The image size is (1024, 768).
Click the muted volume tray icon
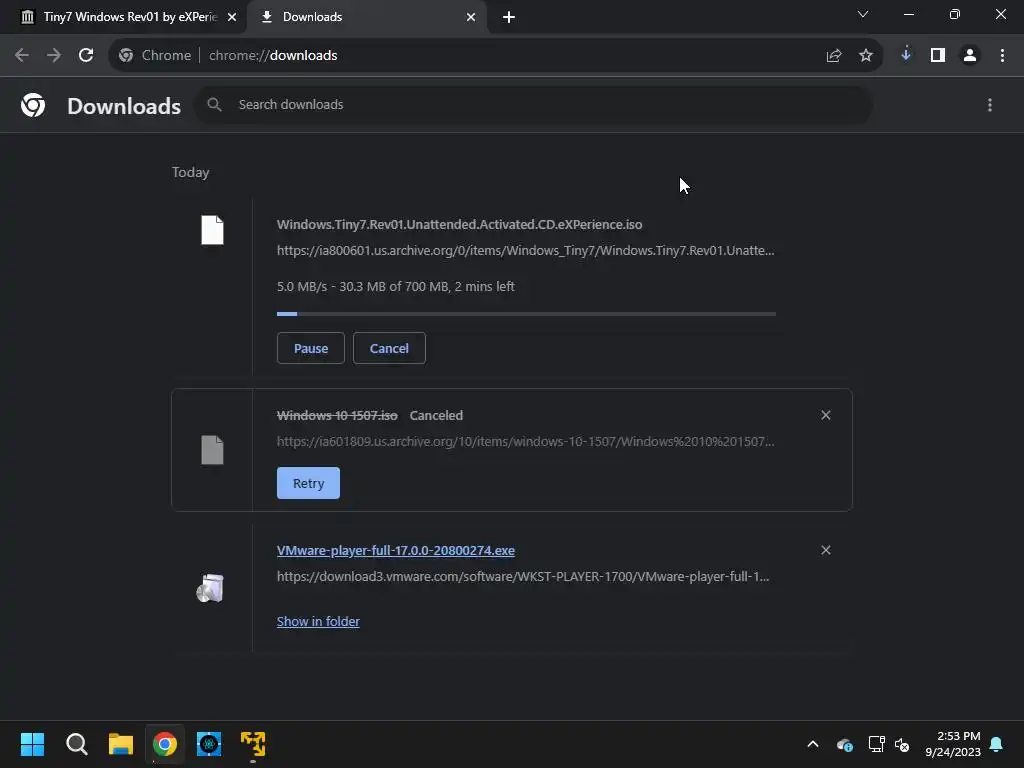pyautogui.click(x=903, y=744)
